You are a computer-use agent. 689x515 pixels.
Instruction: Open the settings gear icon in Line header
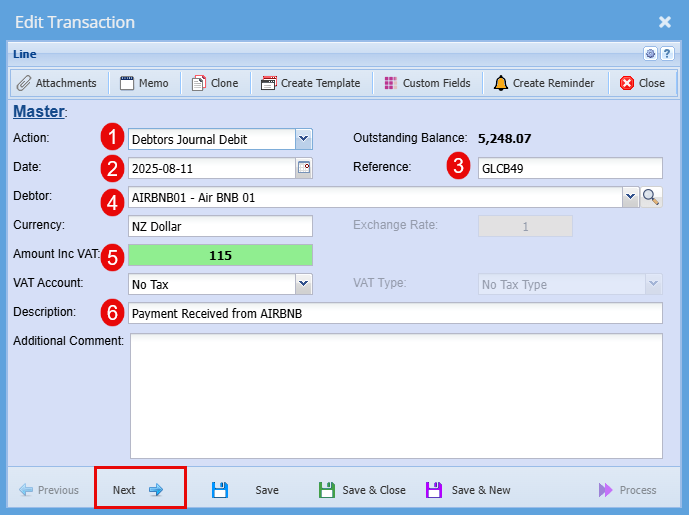point(651,54)
